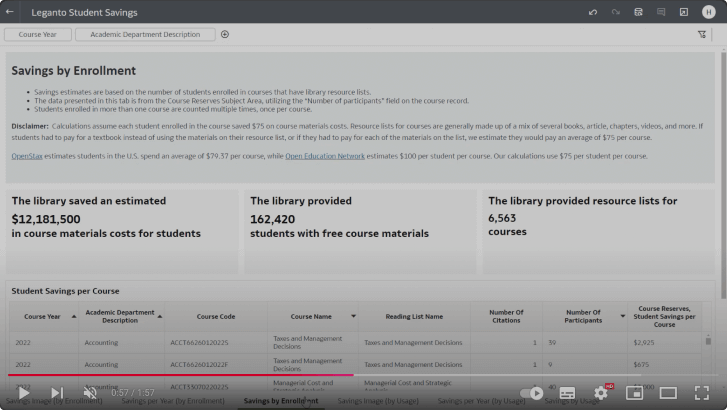This screenshot has width=727, height=410.
Task: Click the back arrow beside Leganto Student Savings
Action: pyautogui.click(x=10, y=12)
